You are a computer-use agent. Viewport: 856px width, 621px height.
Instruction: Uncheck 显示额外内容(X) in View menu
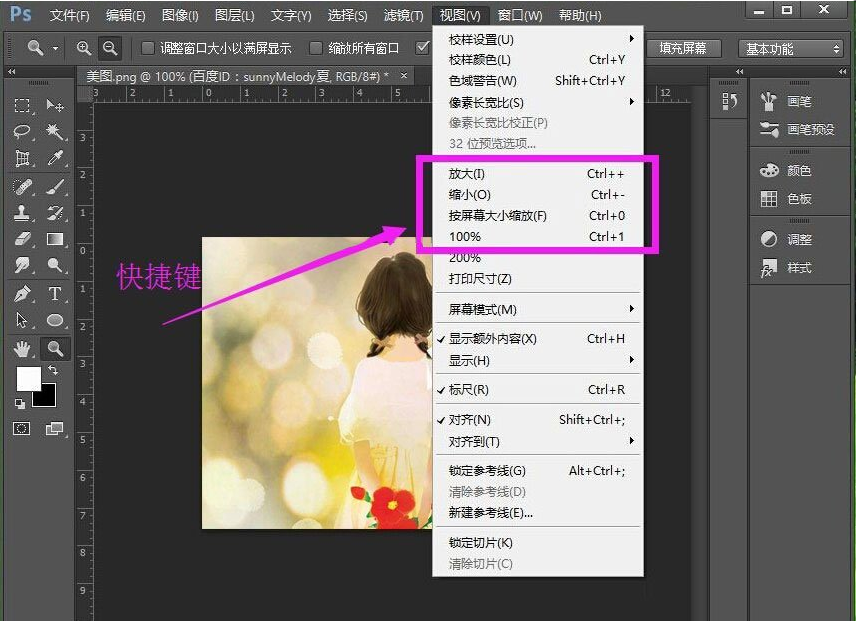(538, 339)
